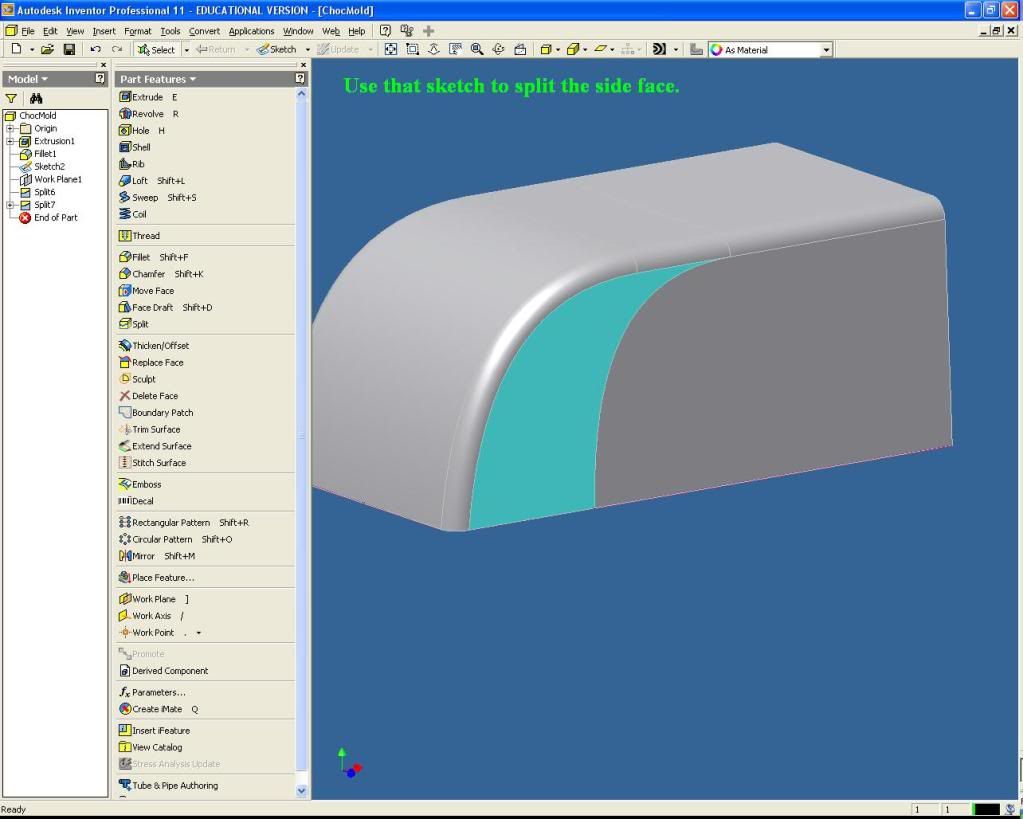Click the Sketch button in the toolbar
This screenshot has height=819, width=1023.
pos(277,49)
